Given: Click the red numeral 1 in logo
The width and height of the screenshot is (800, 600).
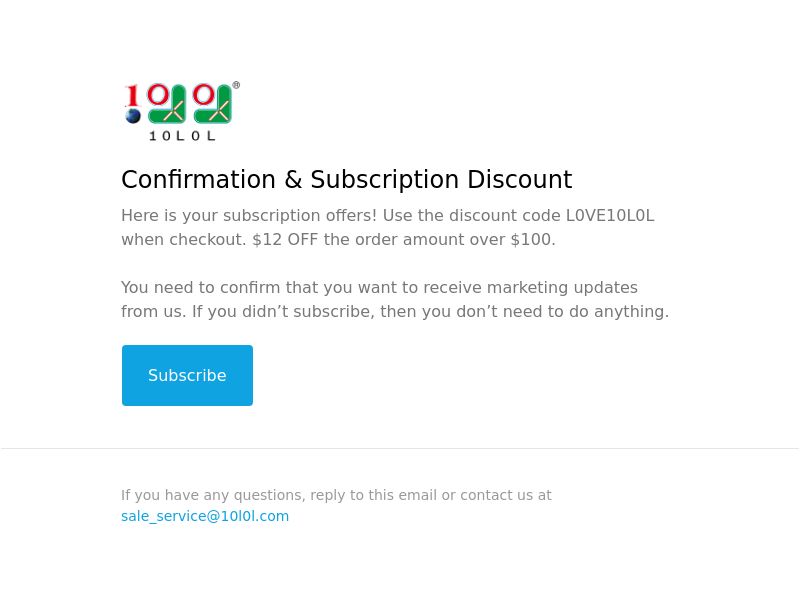Looking at the screenshot, I should (133, 95).
